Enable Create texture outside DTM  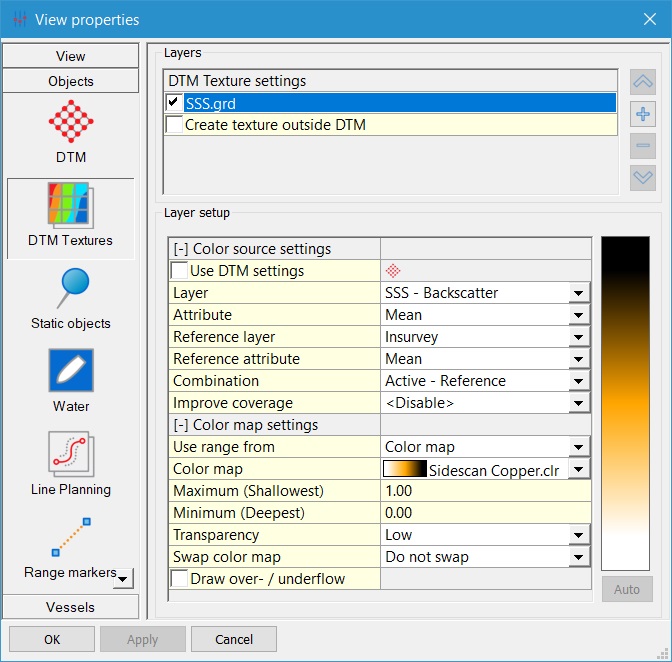(x=175, y=125)
